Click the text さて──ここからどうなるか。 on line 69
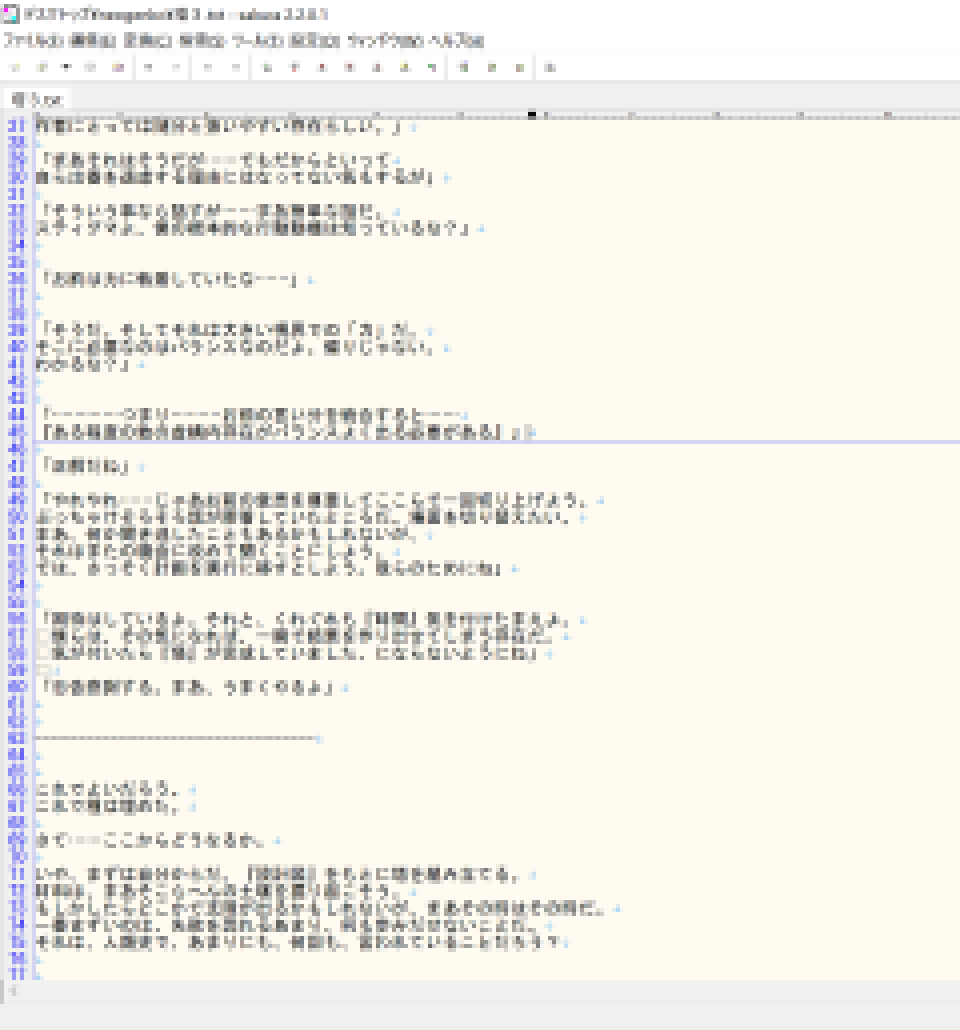The height and width of the screenshot is (1030, 960). (150, 841)
